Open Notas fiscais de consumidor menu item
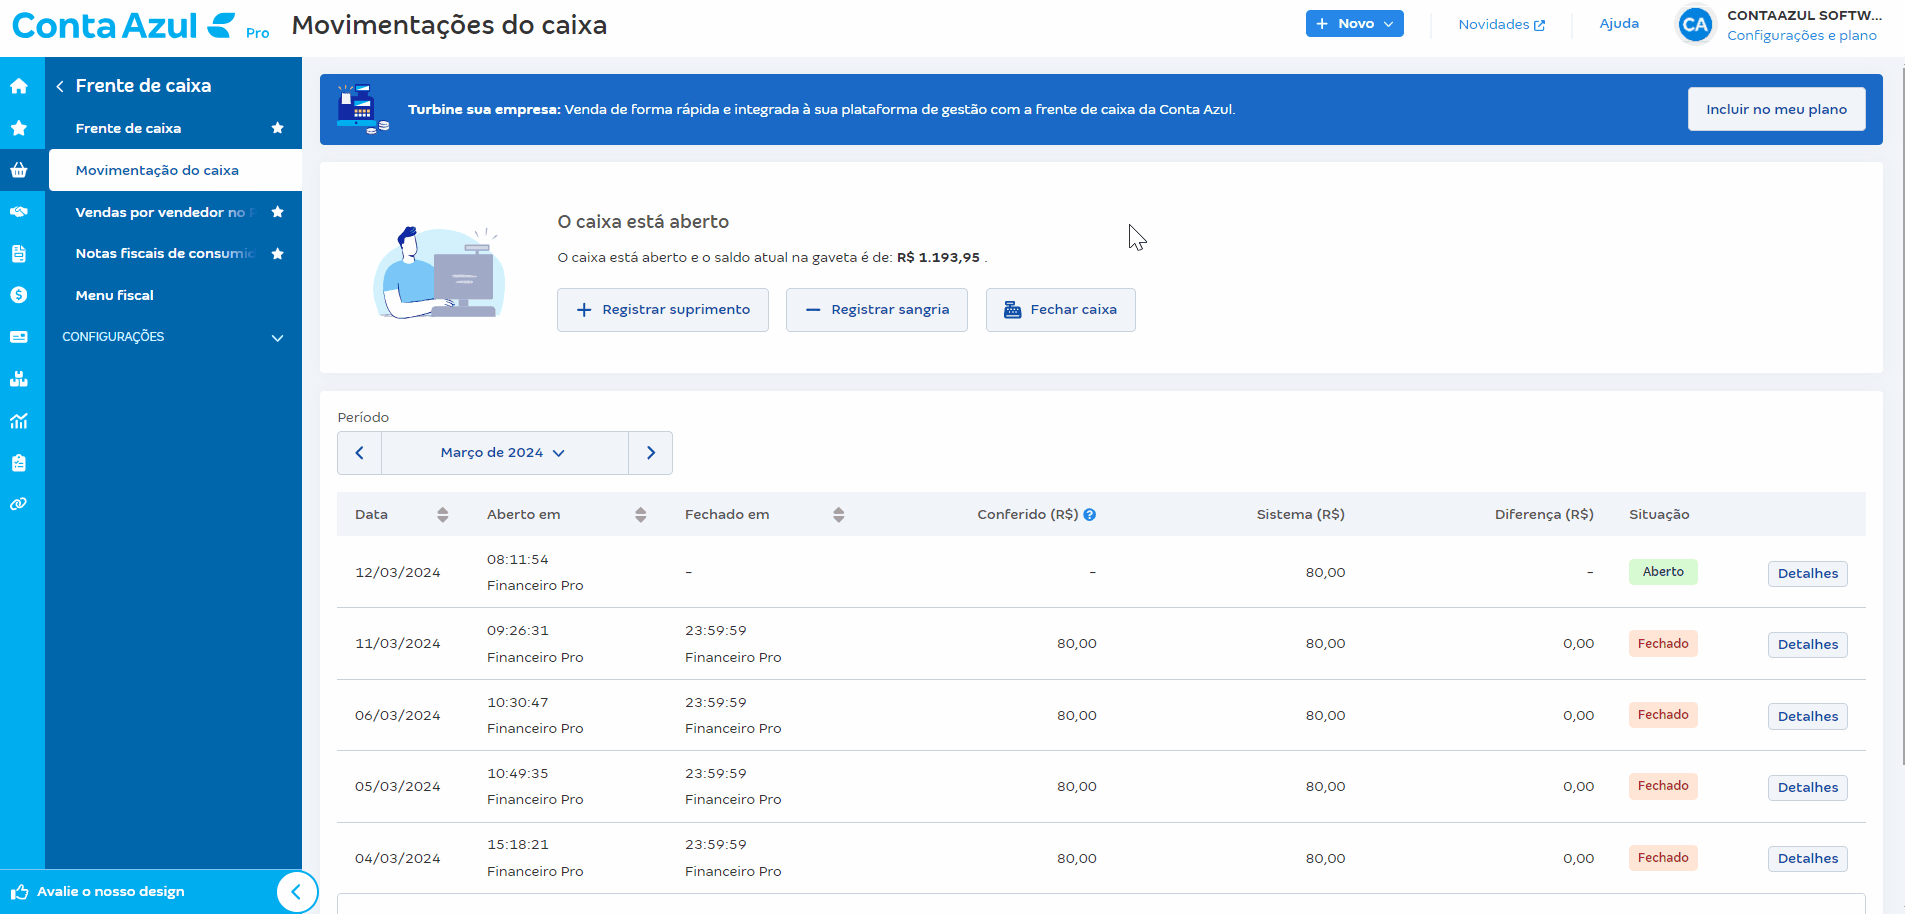This screenshot has height=914, width=1905. tap(163, 253)
